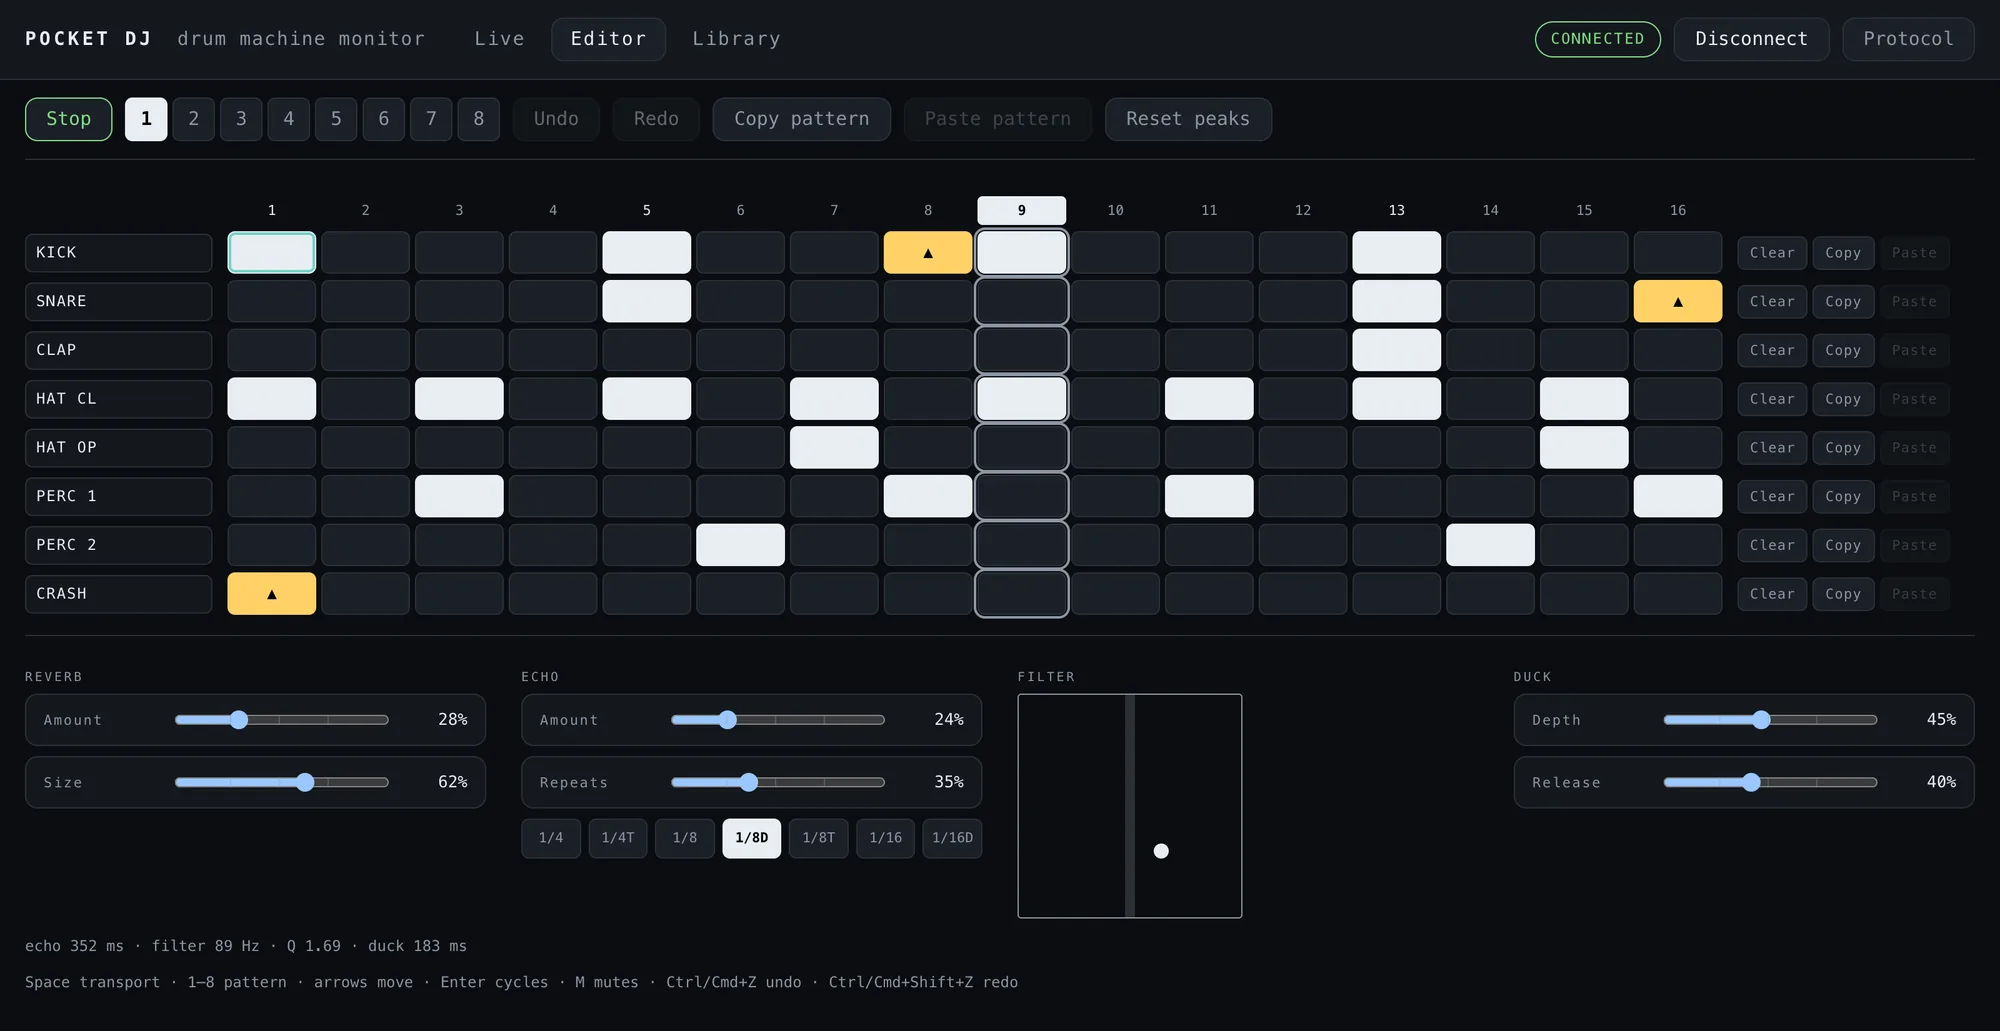Click the CONNECTED status badge

coord(1597,39)
